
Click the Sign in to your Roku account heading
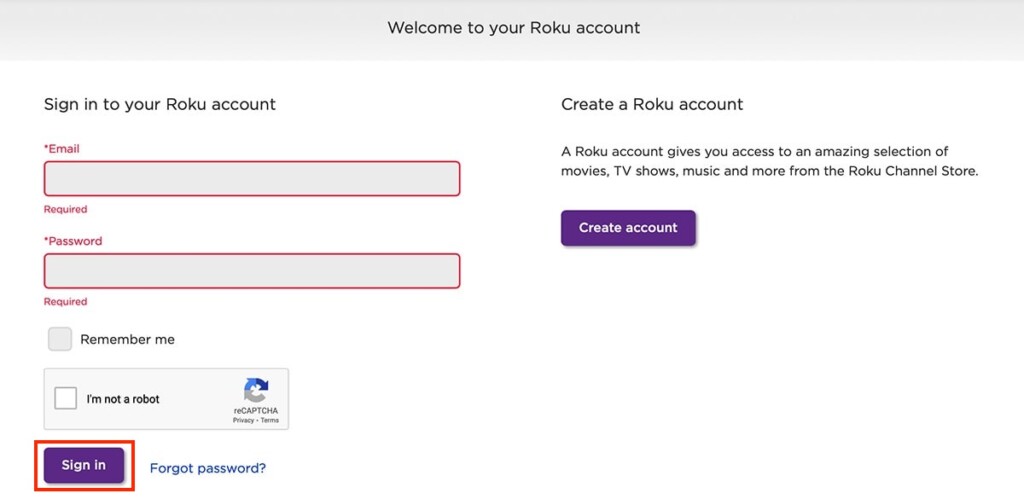coord(160,105)
